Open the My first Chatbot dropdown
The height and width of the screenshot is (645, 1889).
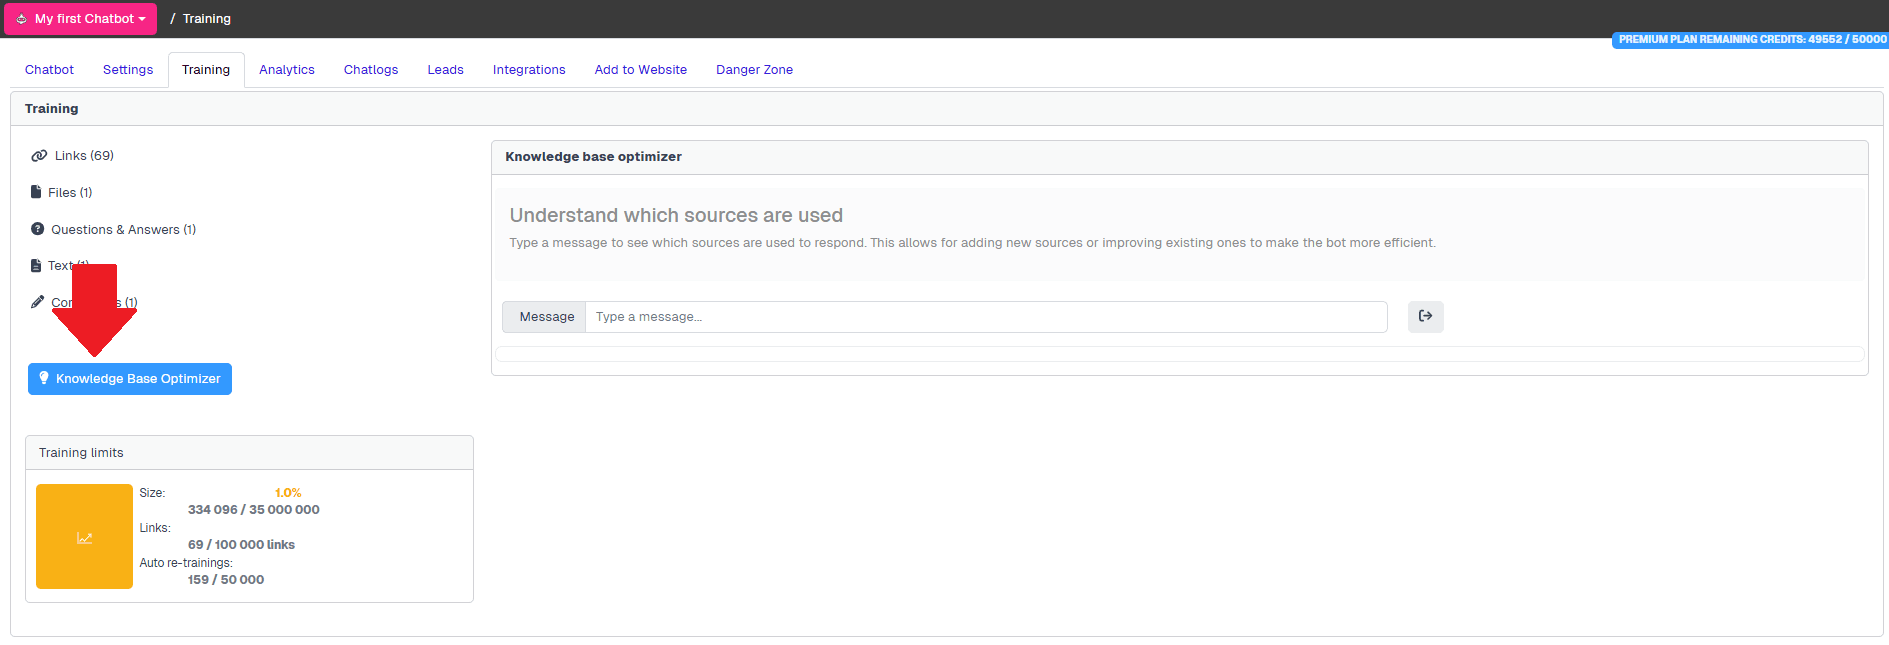(x=81, y=19)
